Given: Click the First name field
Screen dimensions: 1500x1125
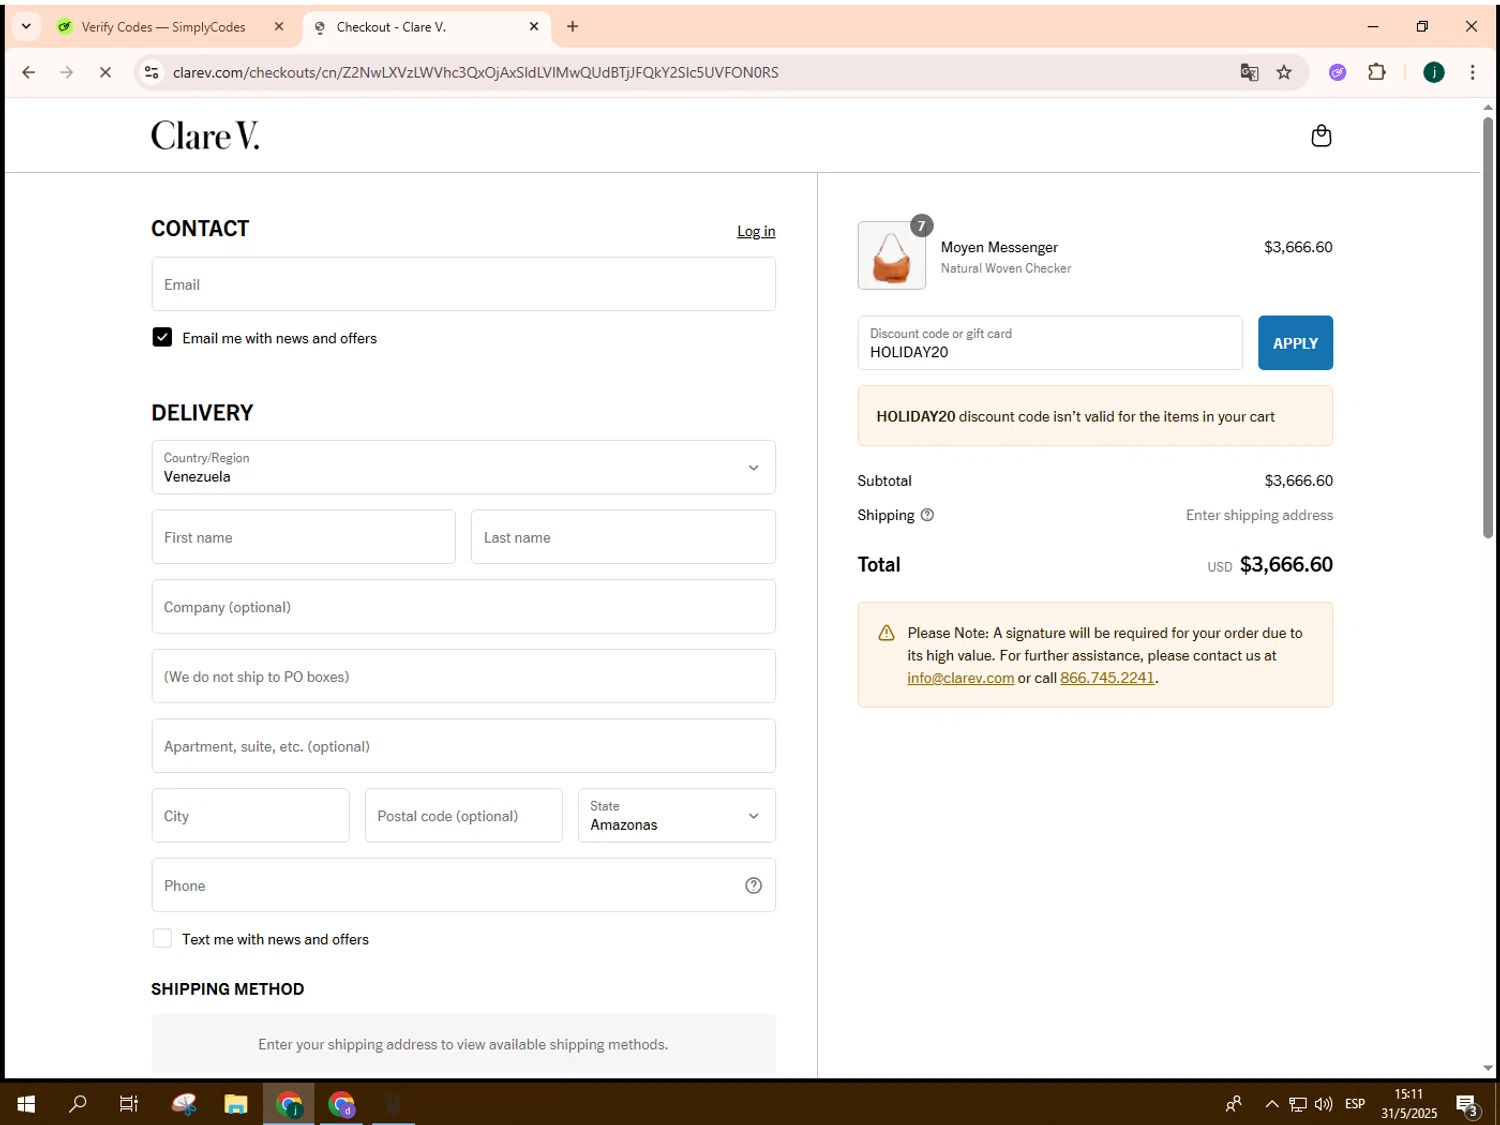Looking at the screenshot, I should click(303, 537).
